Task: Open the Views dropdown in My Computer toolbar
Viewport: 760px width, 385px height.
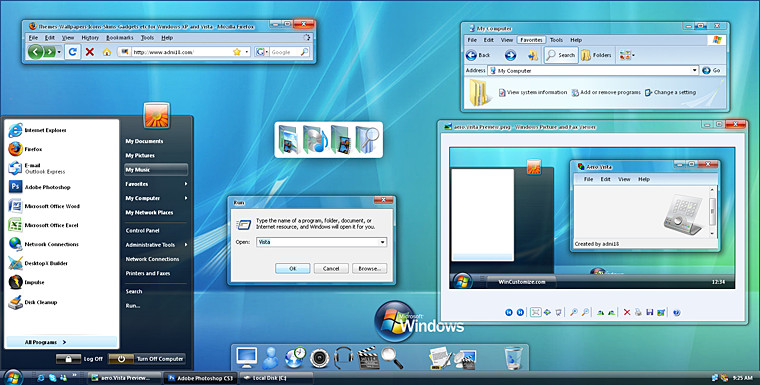Action: [x=627, y=55]
